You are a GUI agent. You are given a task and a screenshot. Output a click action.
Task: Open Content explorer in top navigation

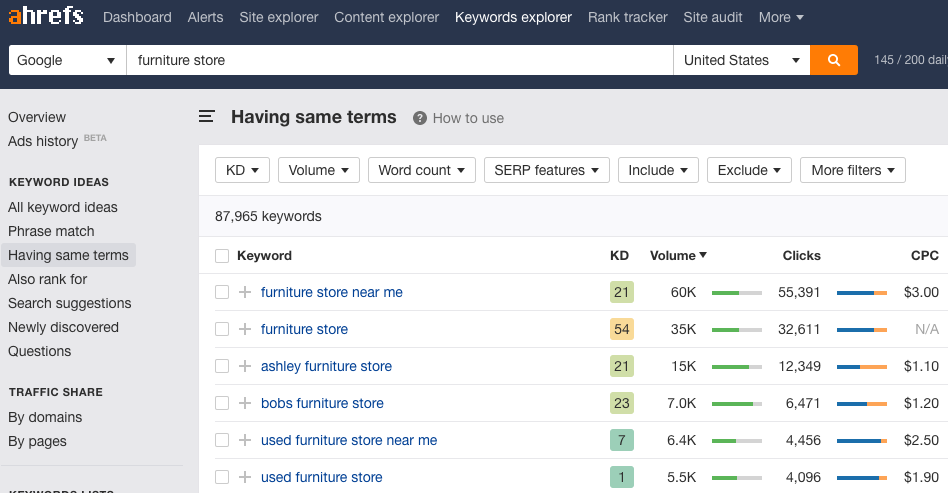click(386, 17)
